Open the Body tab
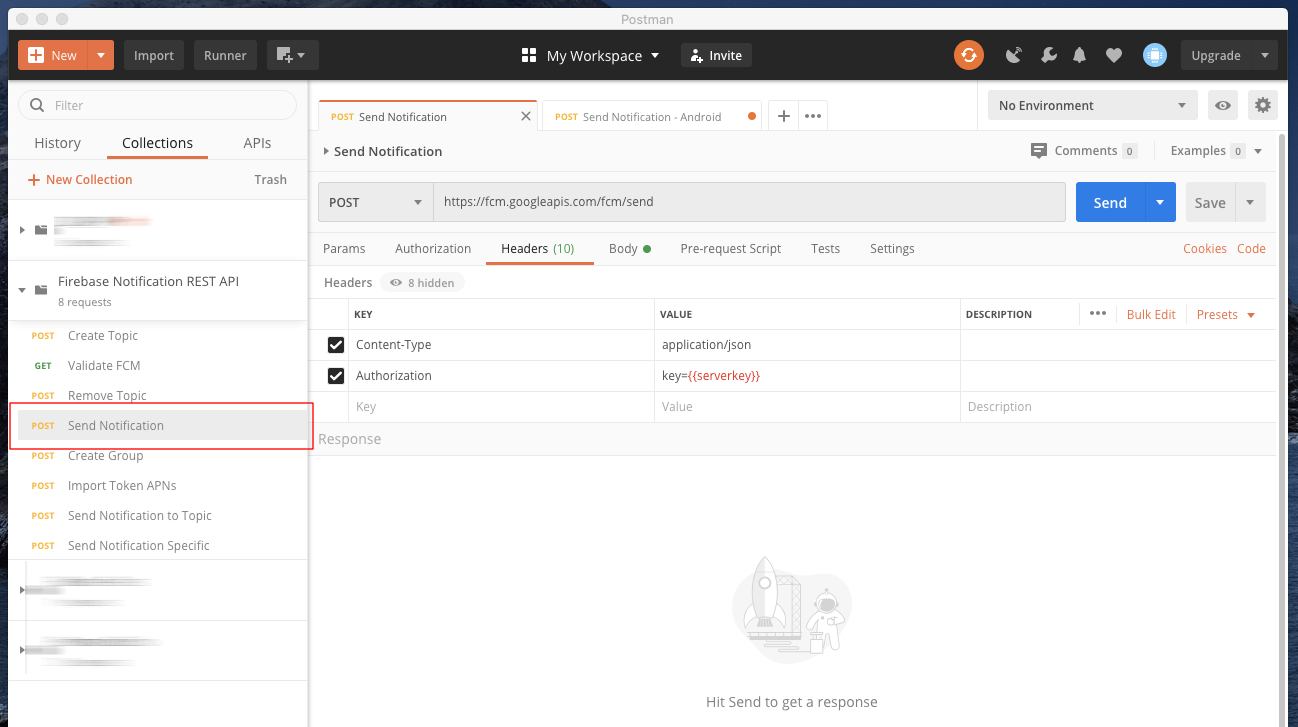1298x727 pixels. point(629,248)
